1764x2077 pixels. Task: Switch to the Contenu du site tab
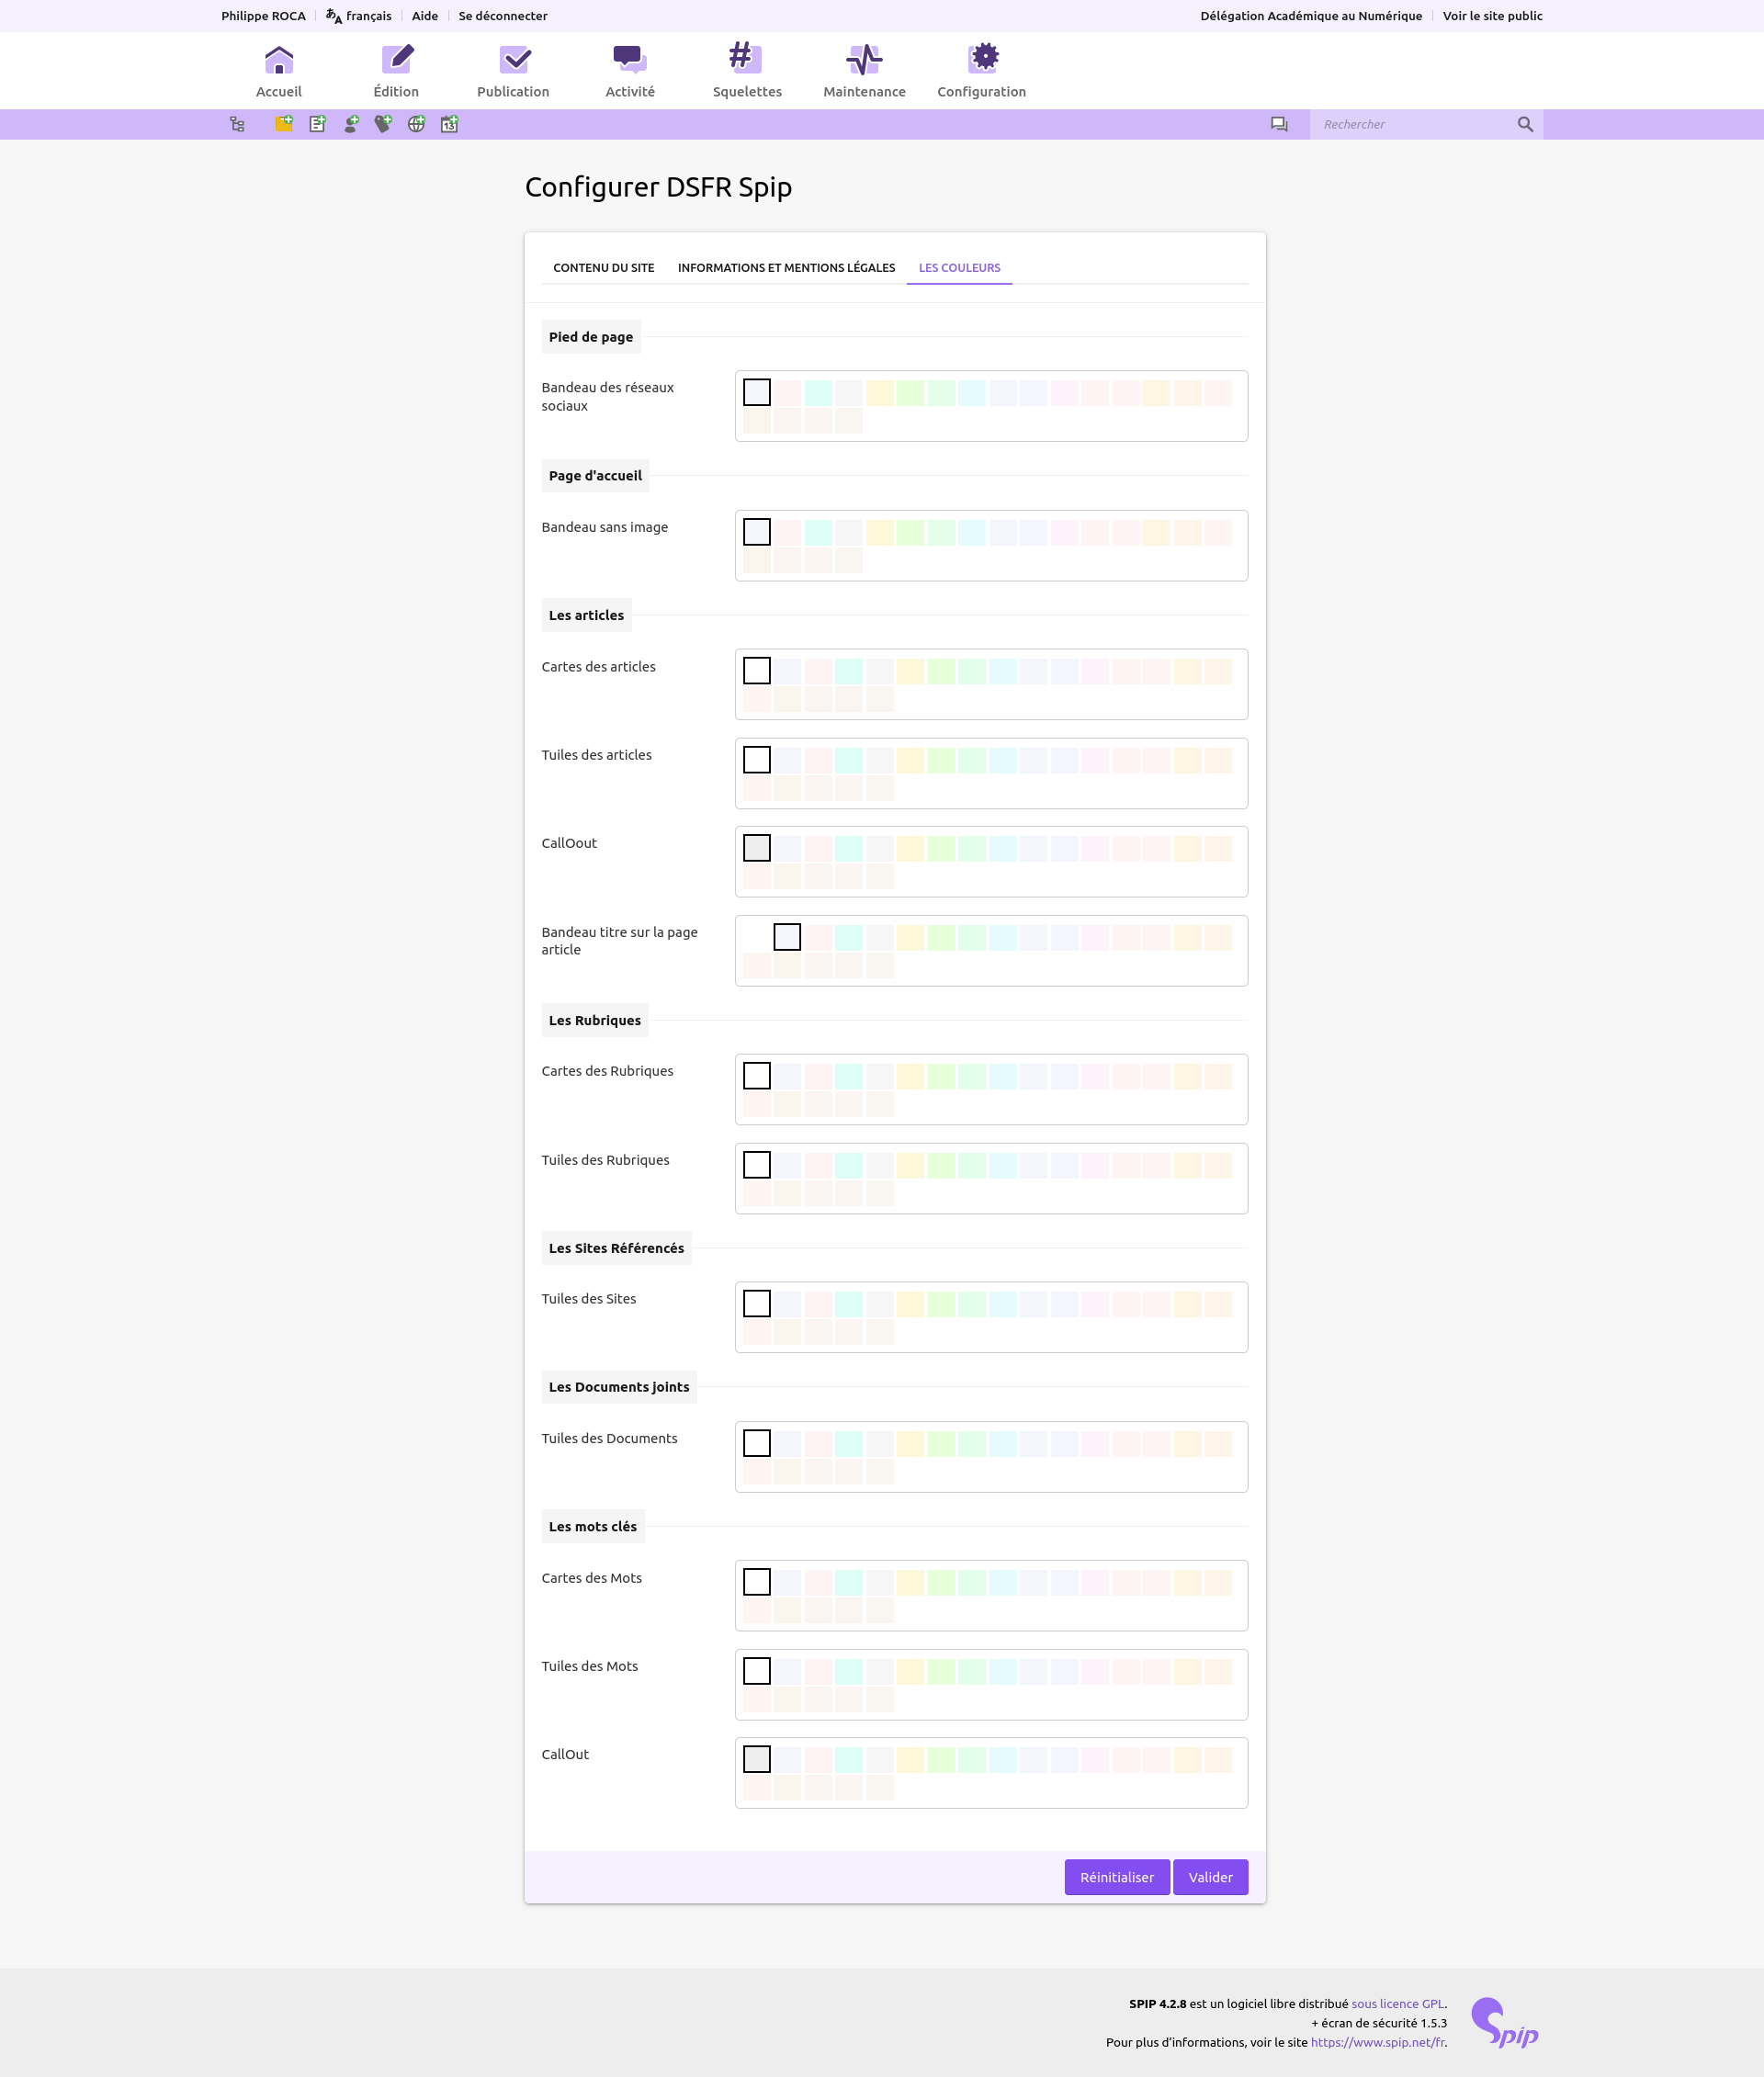tap(603, 268)
